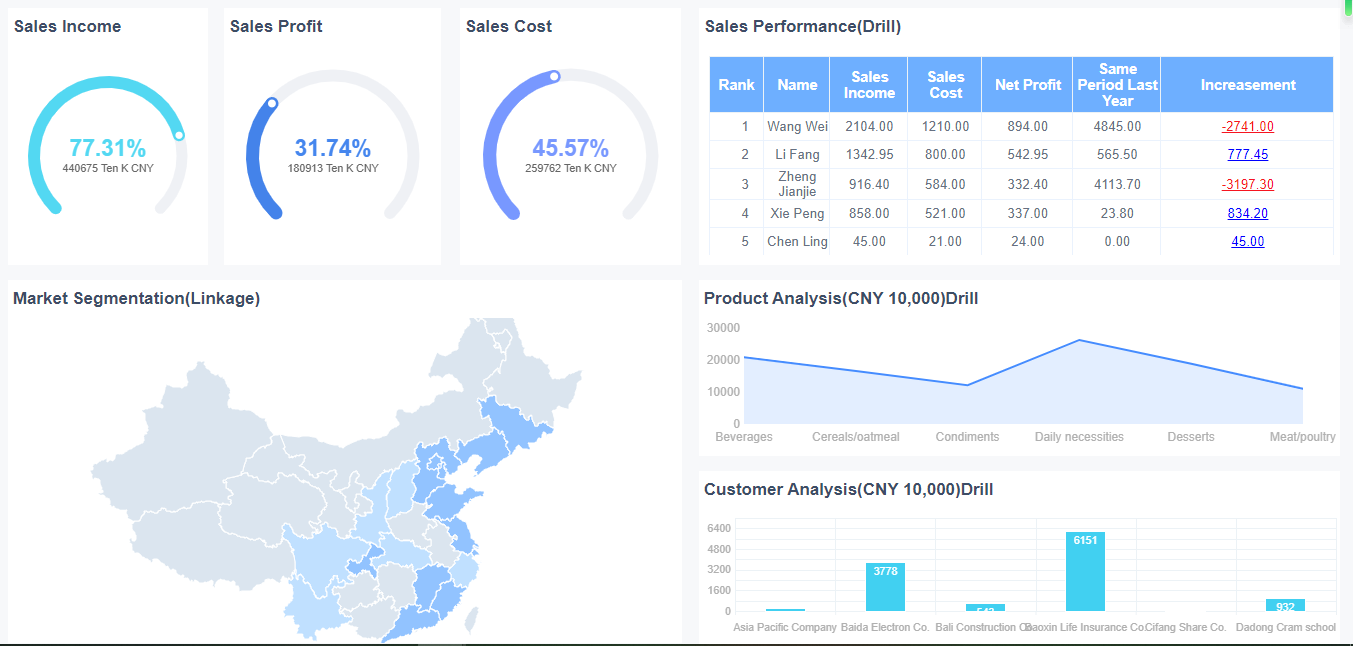Image resolution: width=1353 pixels, height=646 pixels.
Task: Click the 1342.95 sales income cell
Action: (x=869, y=154)
